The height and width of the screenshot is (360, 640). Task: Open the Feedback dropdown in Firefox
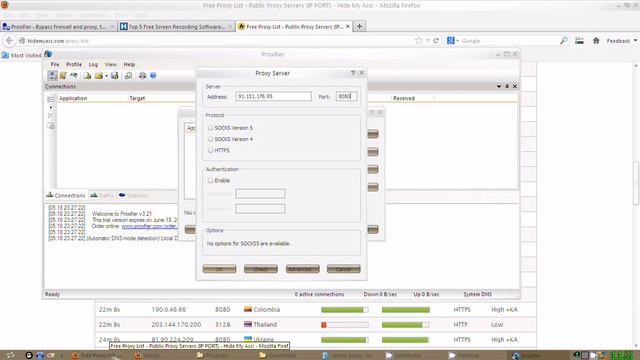(x=622, y=41)
